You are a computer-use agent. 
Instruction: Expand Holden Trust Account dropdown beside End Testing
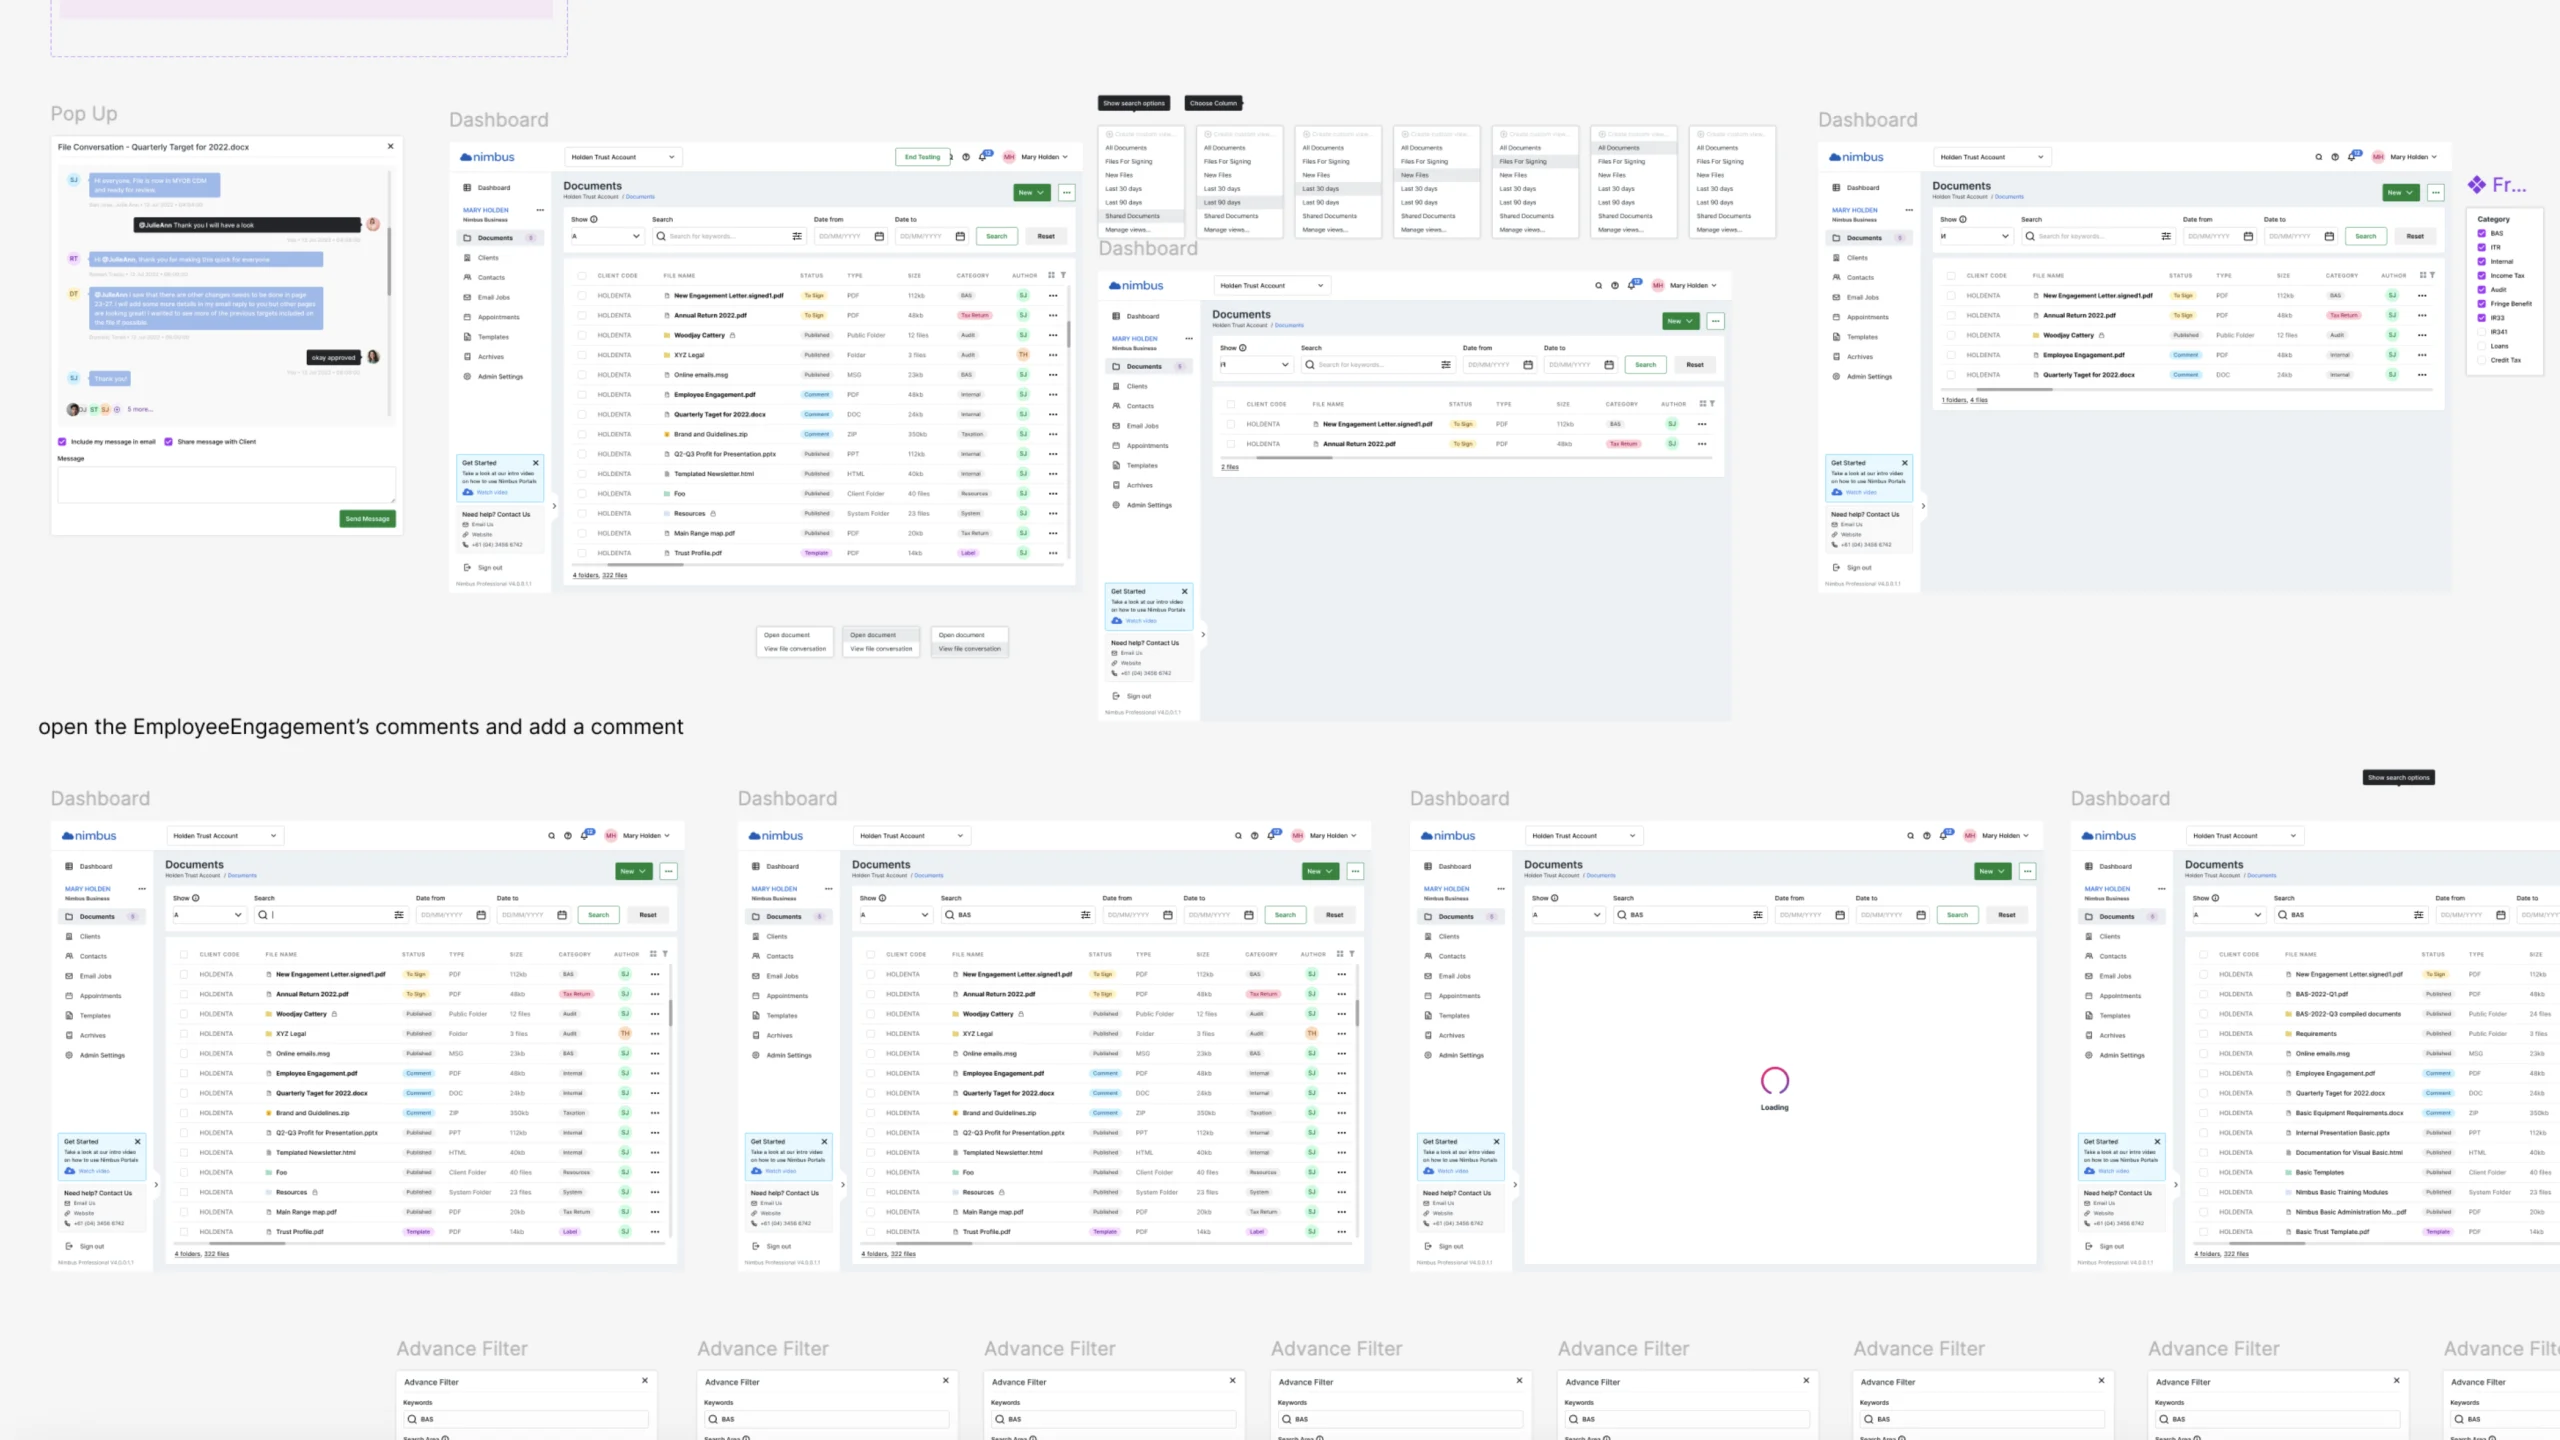pos(623,157)
